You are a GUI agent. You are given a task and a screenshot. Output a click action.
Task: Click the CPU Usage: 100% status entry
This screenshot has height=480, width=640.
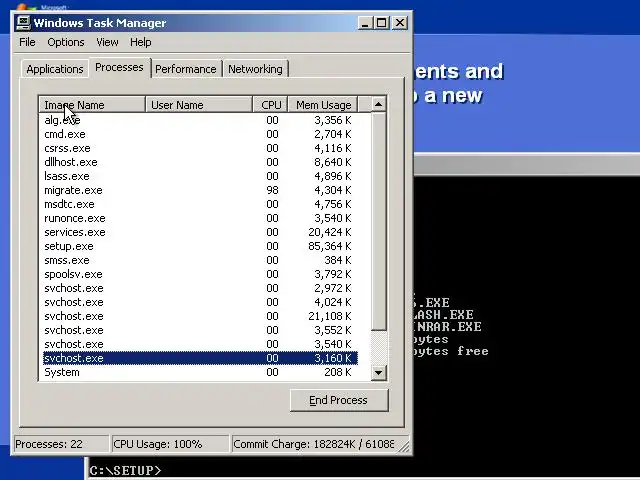(x=170, y=444)
